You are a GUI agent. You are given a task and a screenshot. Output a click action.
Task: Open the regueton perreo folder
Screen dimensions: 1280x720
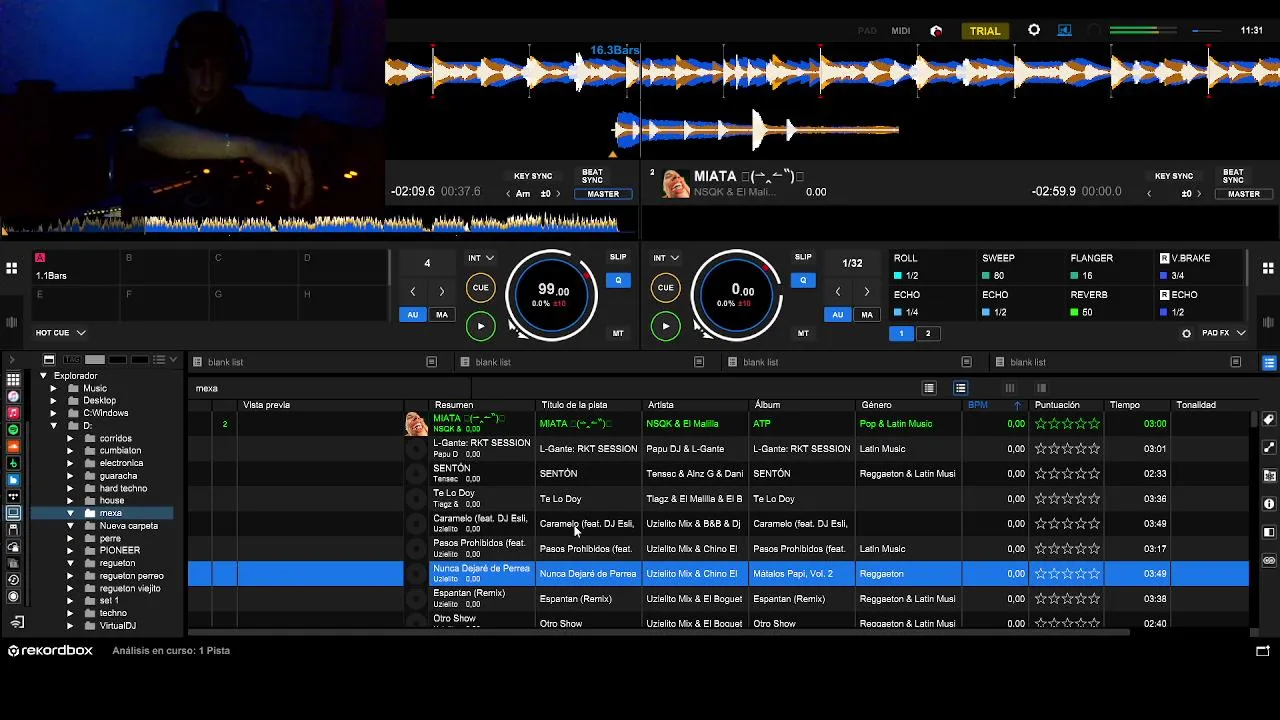(x=131, y=576)
